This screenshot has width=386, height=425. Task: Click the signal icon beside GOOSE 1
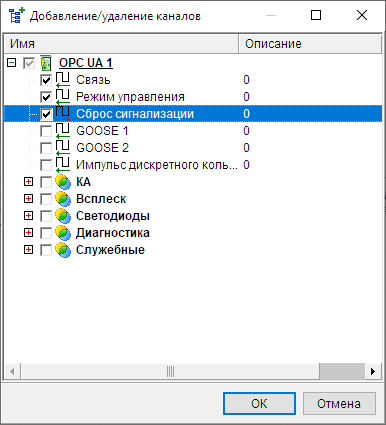(x=63, y=131)
